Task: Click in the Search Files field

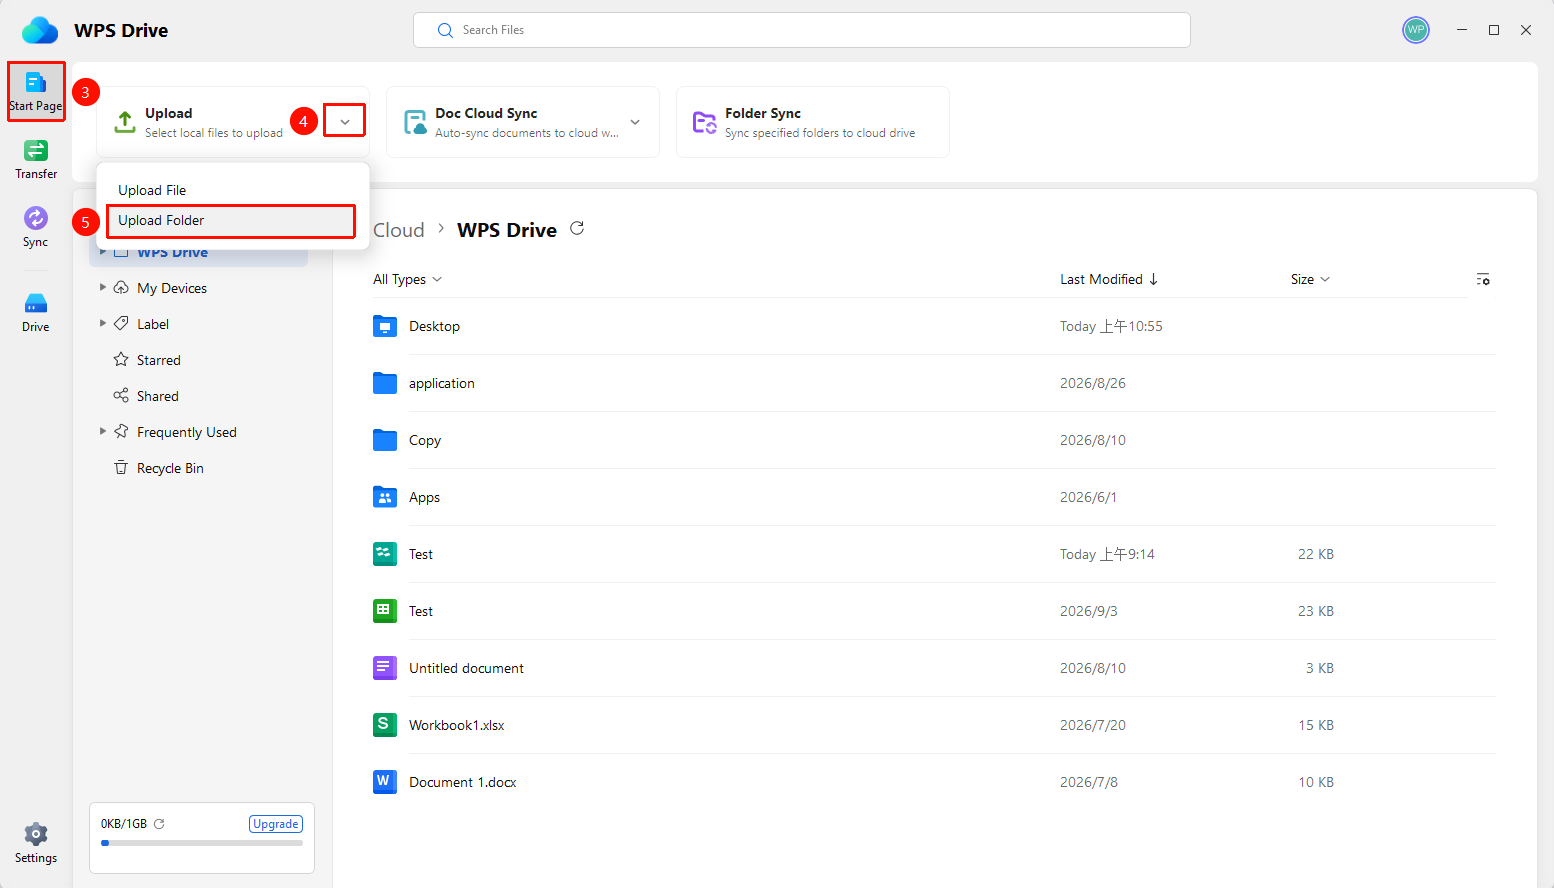Action: click(x=802, y=30)
